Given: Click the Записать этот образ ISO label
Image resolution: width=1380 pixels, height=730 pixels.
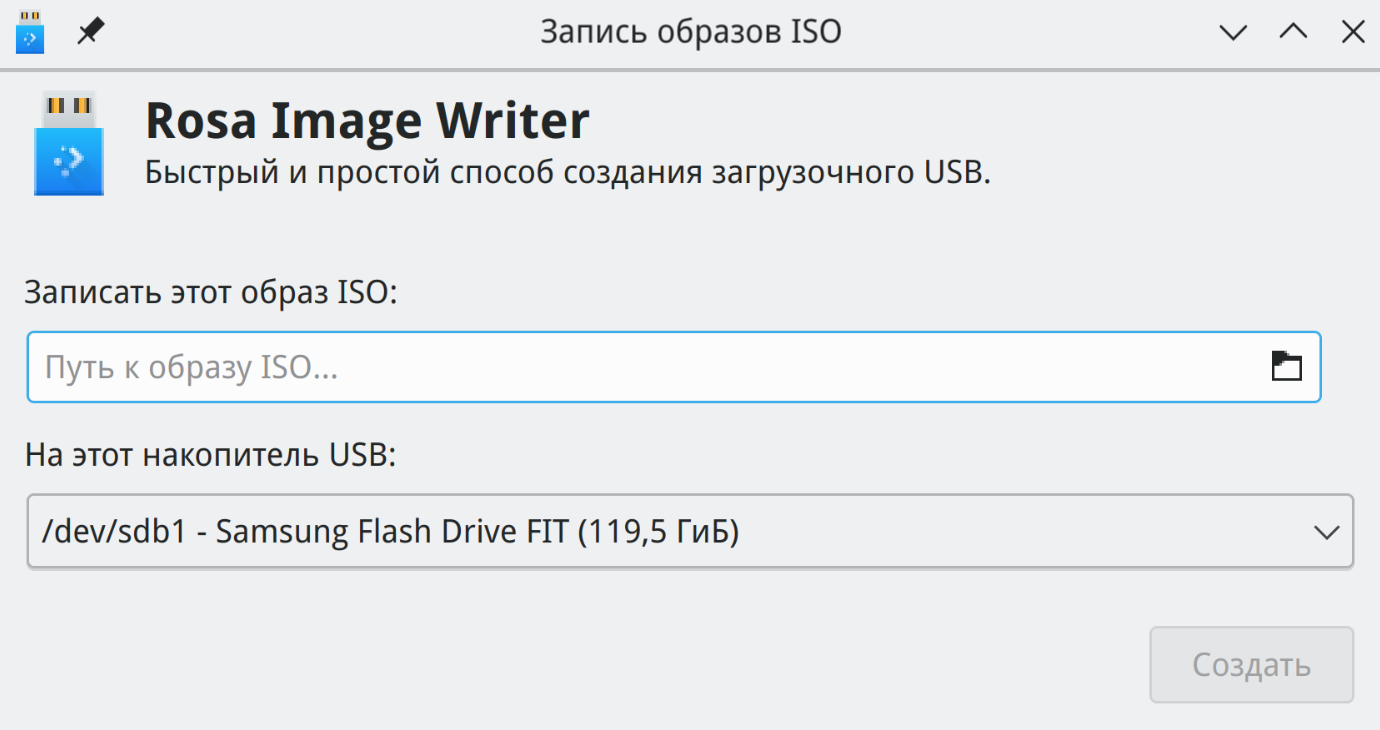Looking at the screenshot, I should tap(211, 293).
